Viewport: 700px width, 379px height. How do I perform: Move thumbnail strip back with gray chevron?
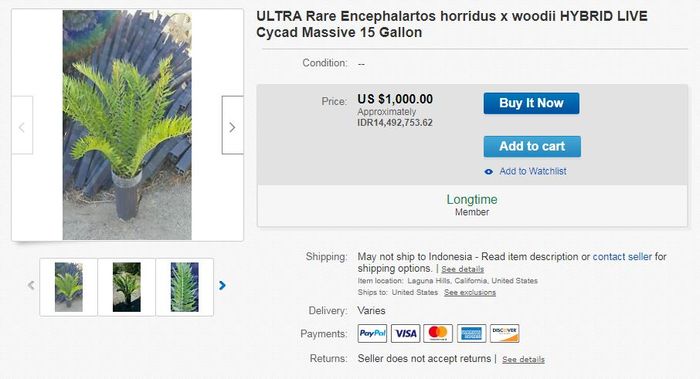click(x=31, y=285)
